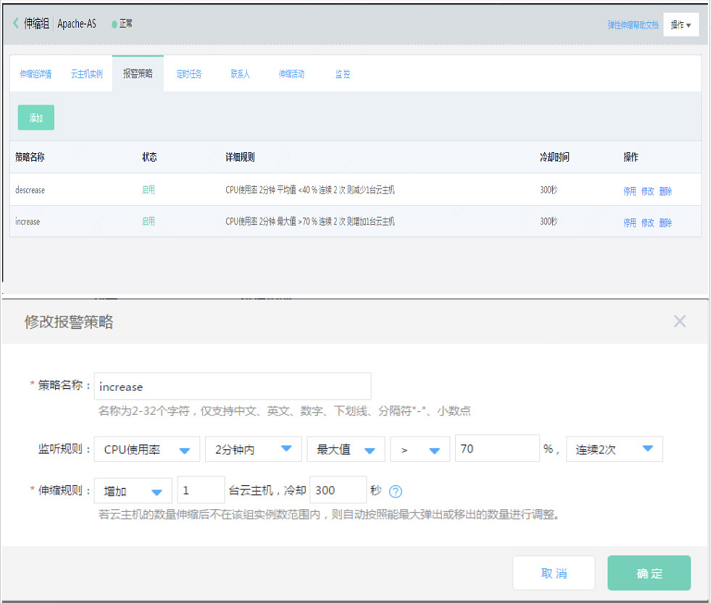Click the 300秒 cooldown in increase row

[x=548, y=221]
